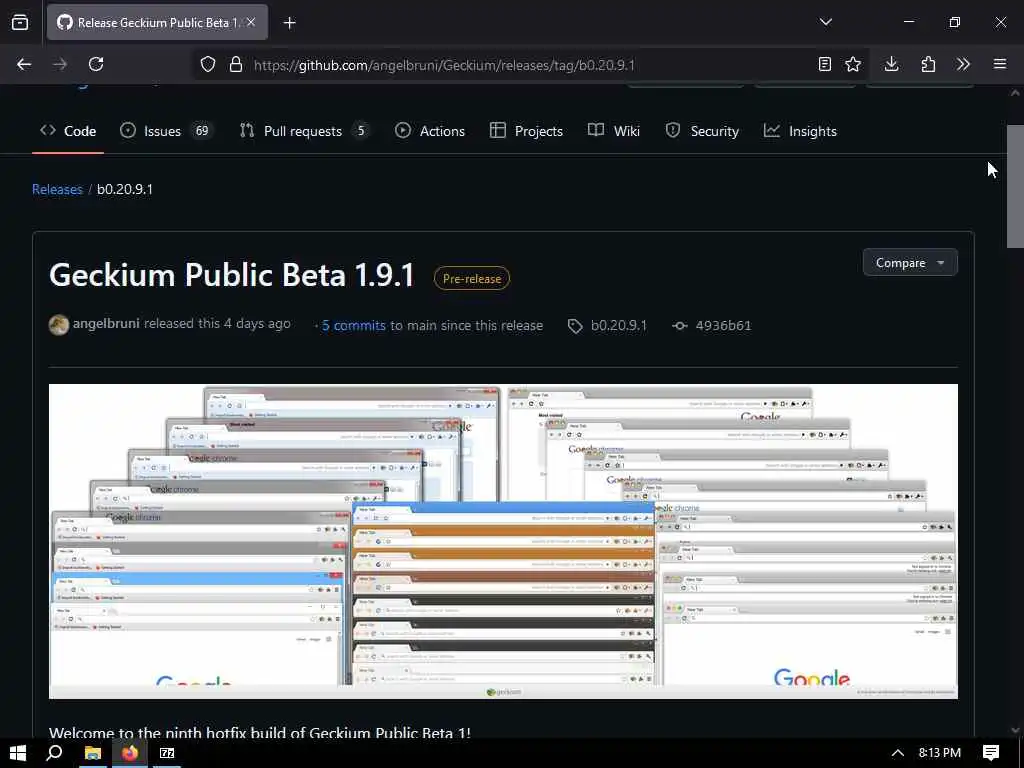Click the browser forward arrow
This screenshot has height=768, width=1024.
(x=59, y=64)
